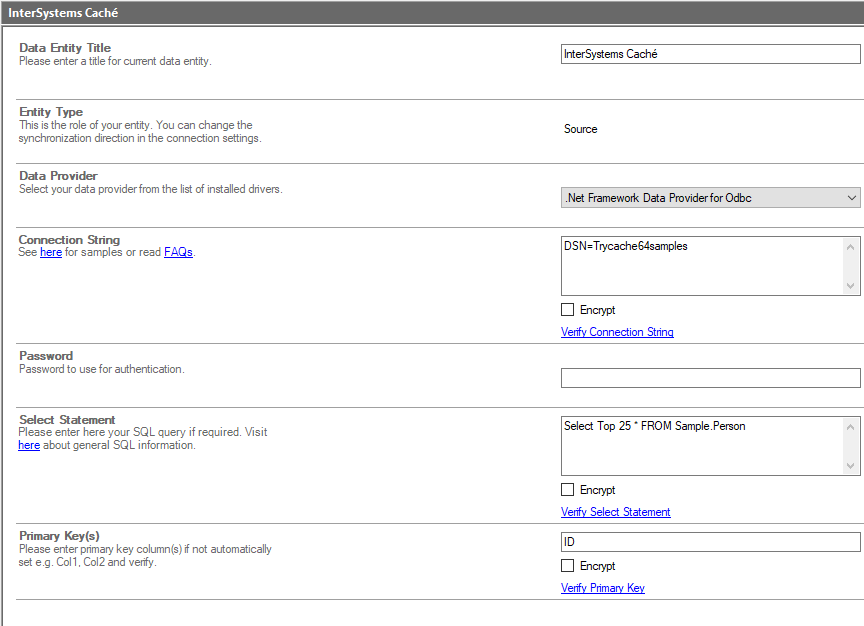Click the Primary Key(s) field containing ID
This screenshot has height=626, width=864.
(710, 542)
